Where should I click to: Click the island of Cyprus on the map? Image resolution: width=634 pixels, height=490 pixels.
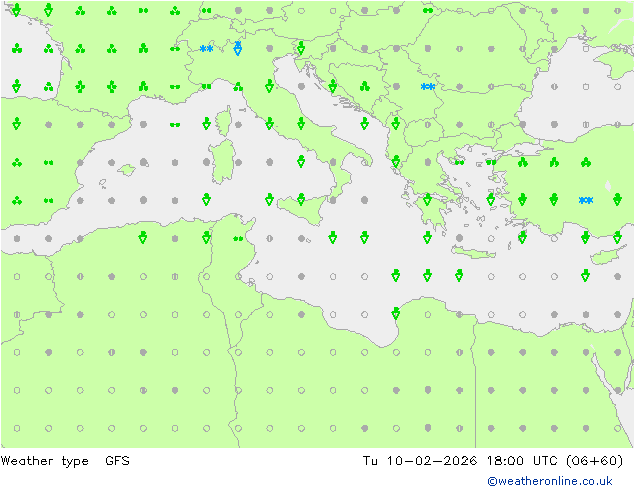607,256
